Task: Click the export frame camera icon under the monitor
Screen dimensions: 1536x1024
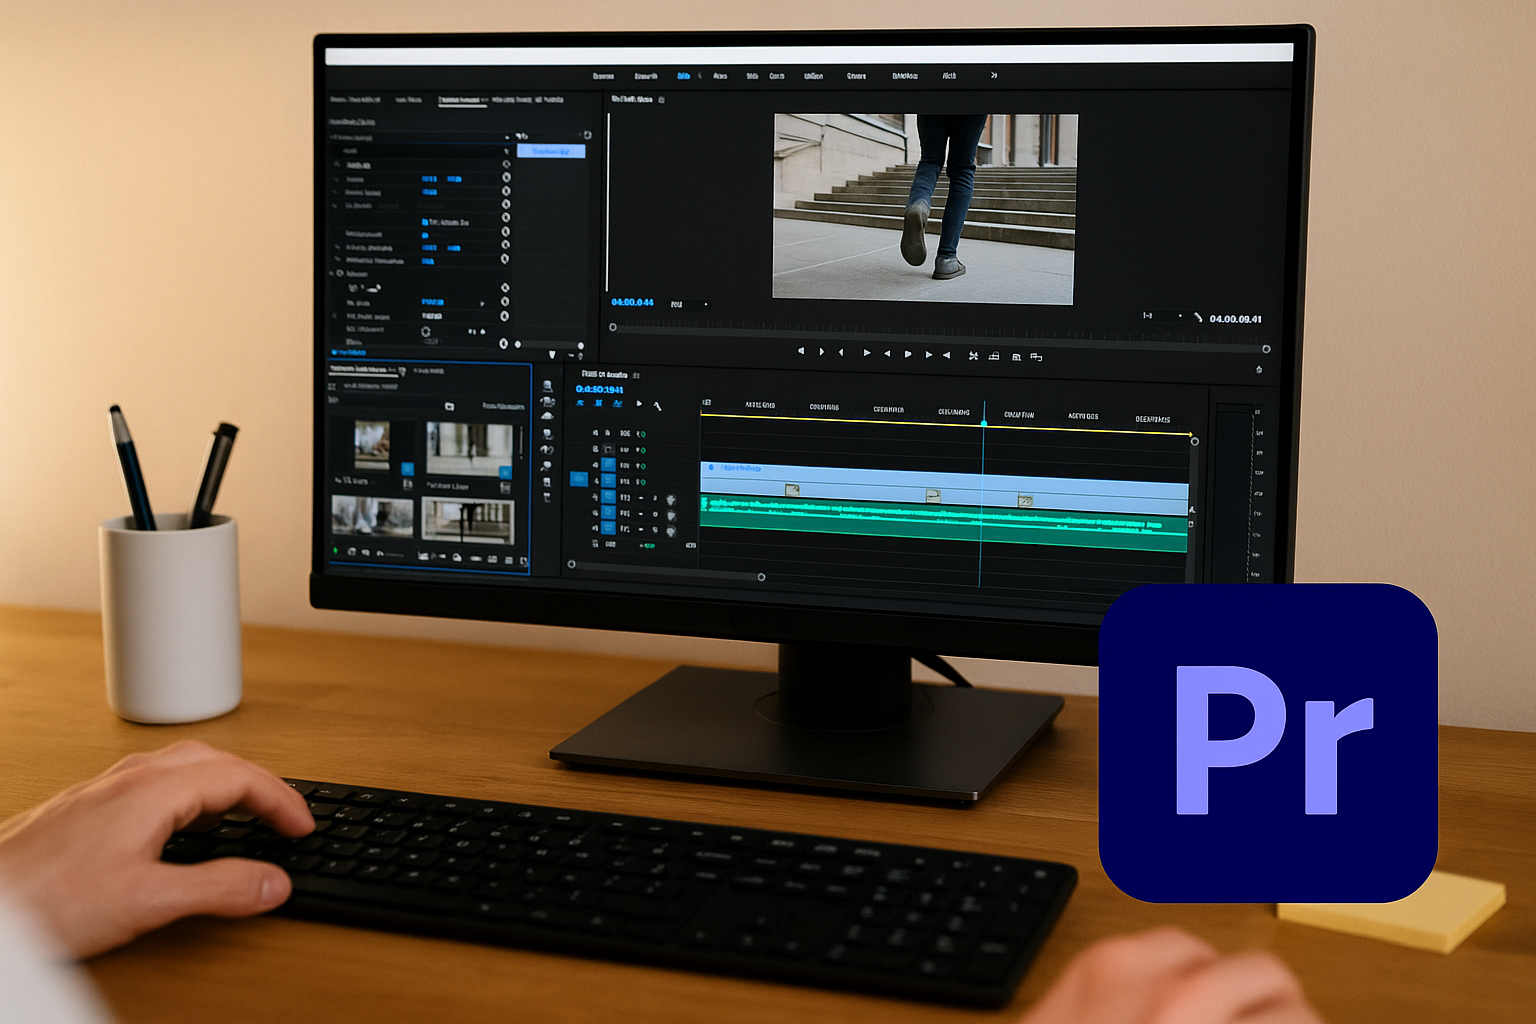Action: coord(1017,357)
